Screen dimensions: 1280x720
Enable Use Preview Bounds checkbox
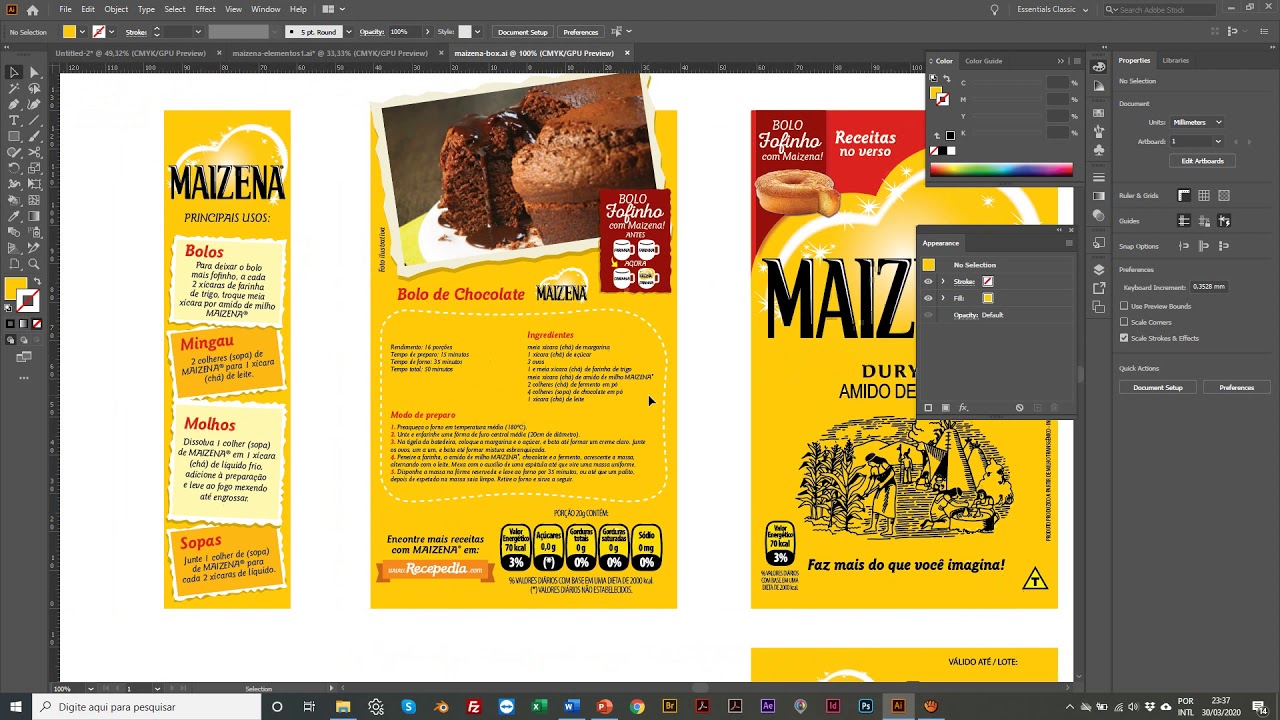pyautogui.click(x=1124, y=306)
